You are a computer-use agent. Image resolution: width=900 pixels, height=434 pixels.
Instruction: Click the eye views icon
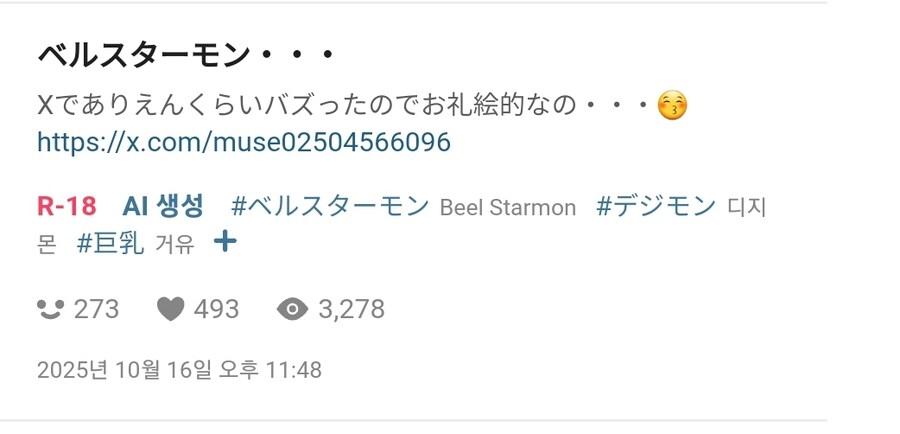[x=292, y=310]
